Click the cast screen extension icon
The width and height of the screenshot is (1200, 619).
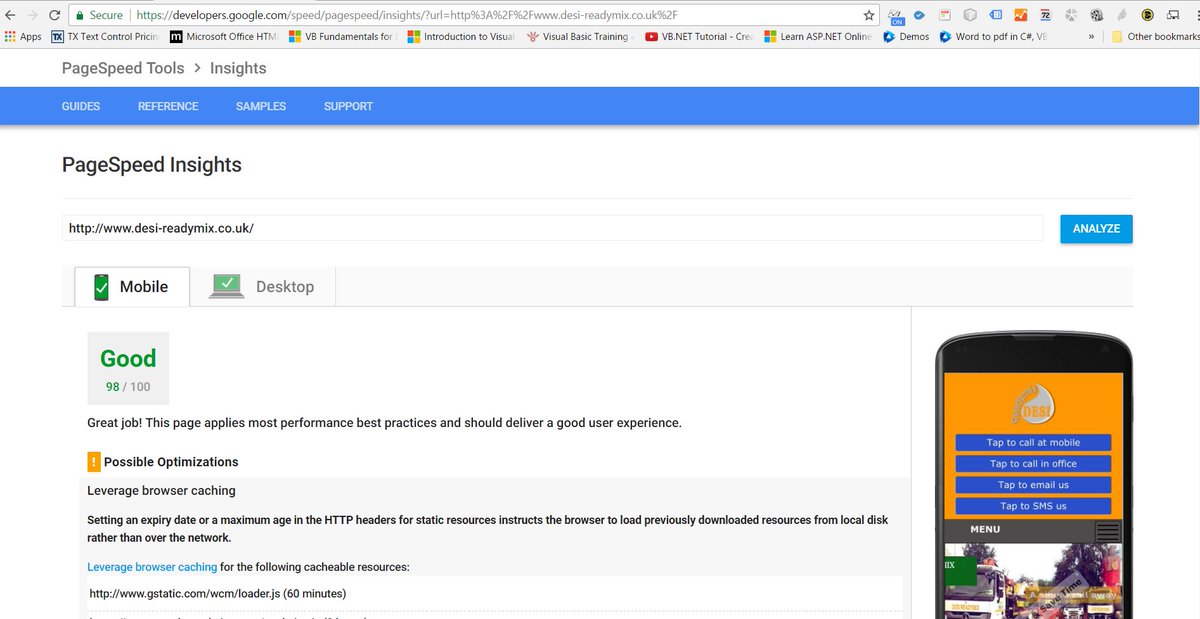[1172, 15]
